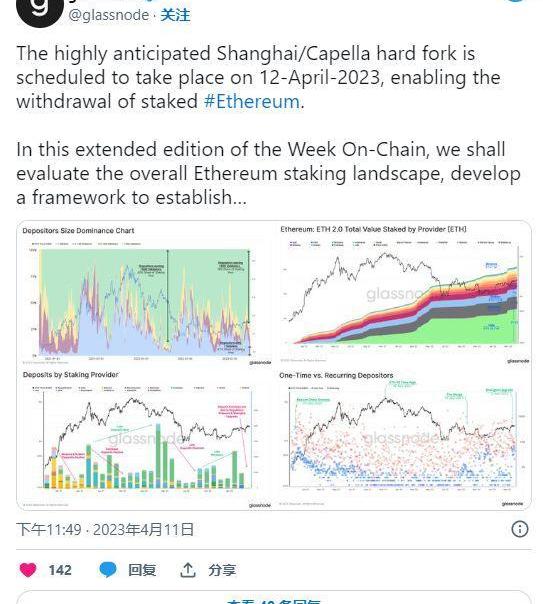Open One-Time vs. Recurring Depositors chart
Screen dimensions: 543x604
coord(403,438)
